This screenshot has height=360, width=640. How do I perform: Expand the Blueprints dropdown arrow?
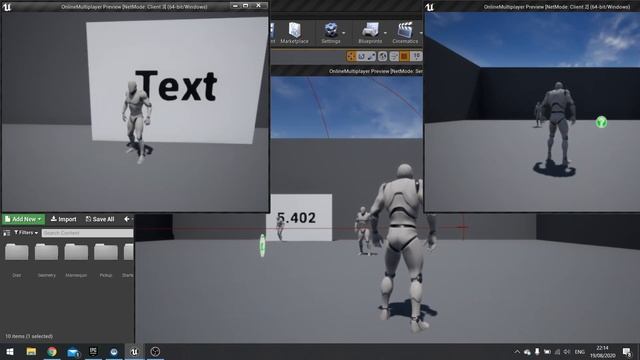point(385,33)
